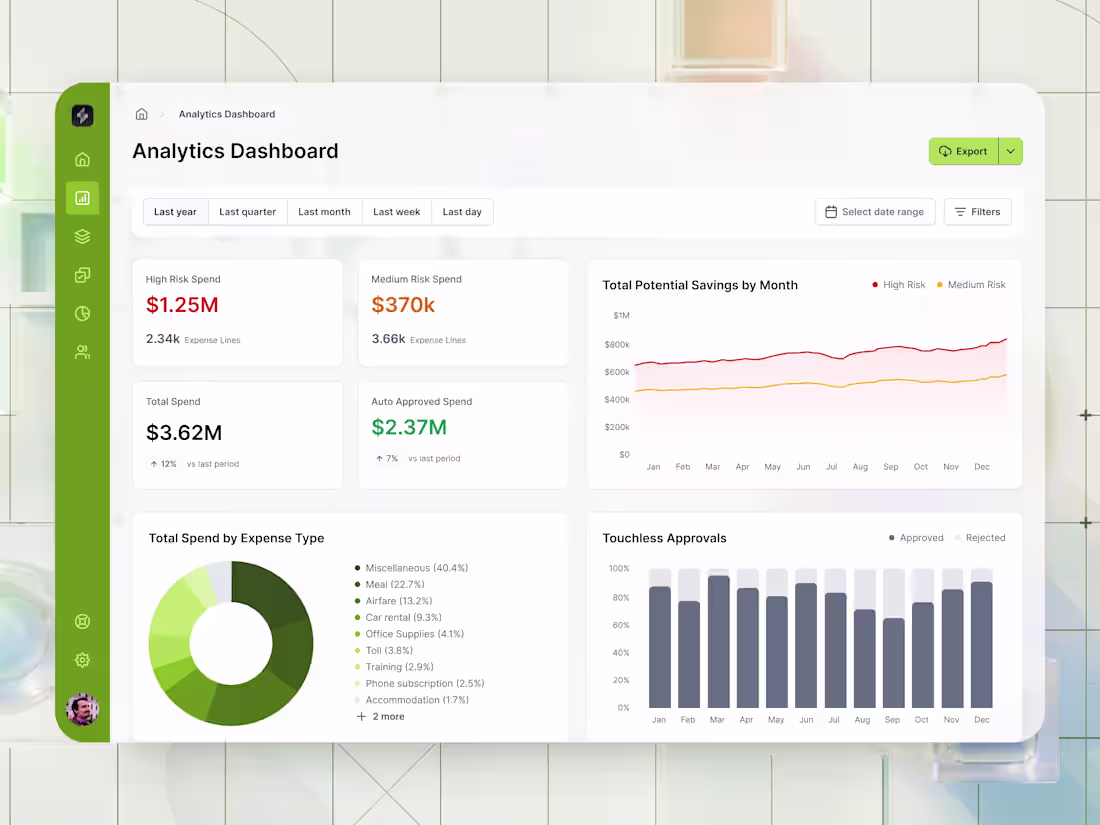This screenshot has width=1100, height=825.
Task: Click the home breadcrumb icon
Action: click(x=141, y=113)
